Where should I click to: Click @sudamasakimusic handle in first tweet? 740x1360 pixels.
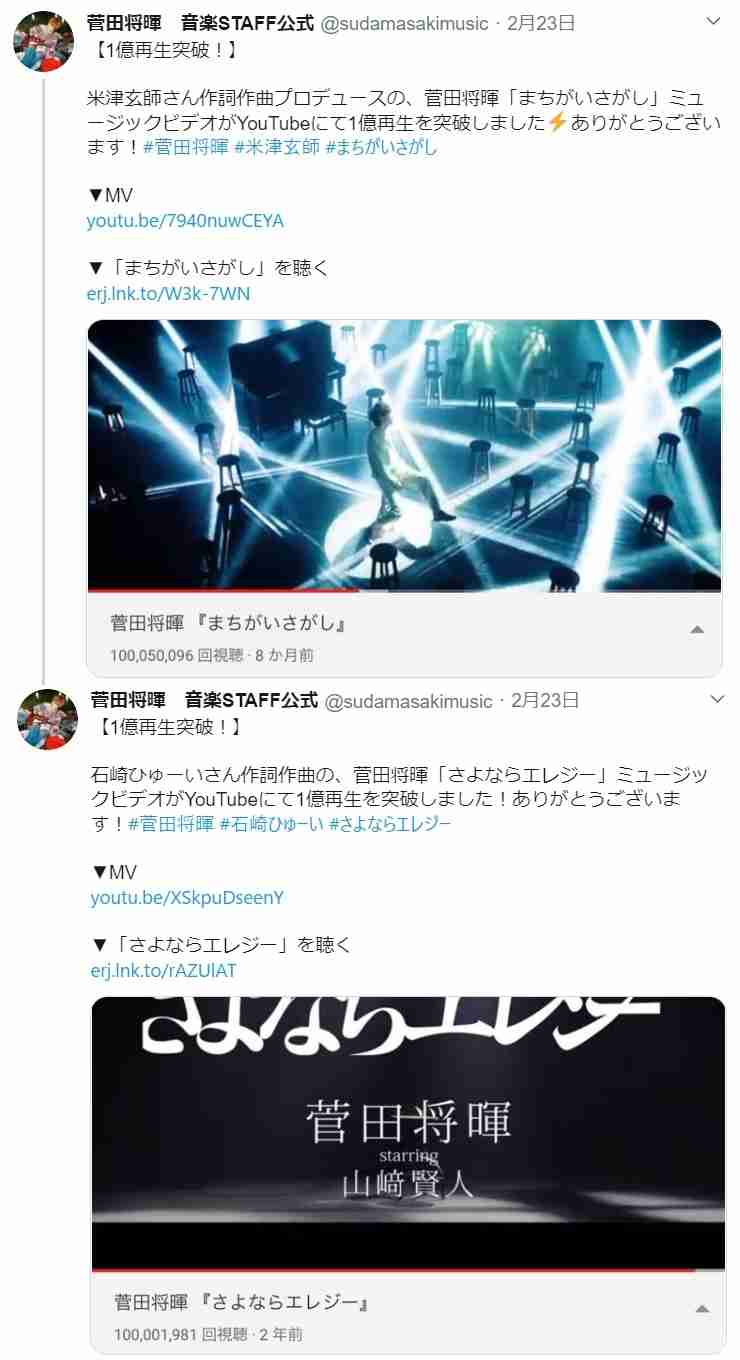coord(404,23)
